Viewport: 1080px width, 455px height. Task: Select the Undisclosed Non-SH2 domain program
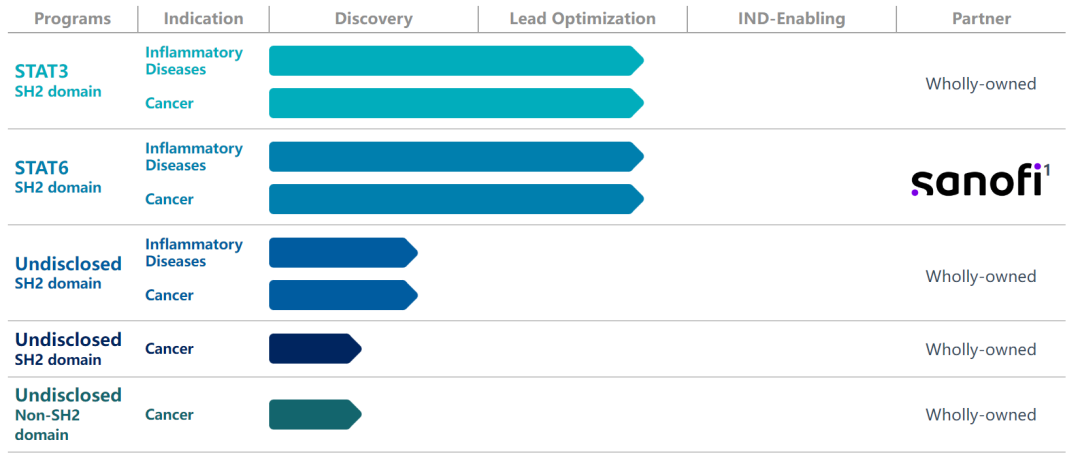click(68, 414)
